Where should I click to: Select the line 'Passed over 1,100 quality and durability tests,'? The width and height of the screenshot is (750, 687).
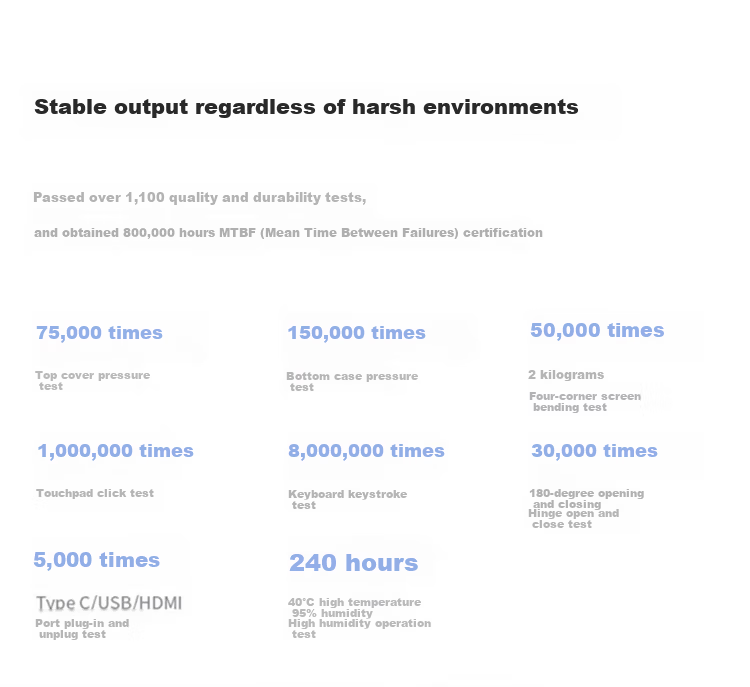coord(200,198)
